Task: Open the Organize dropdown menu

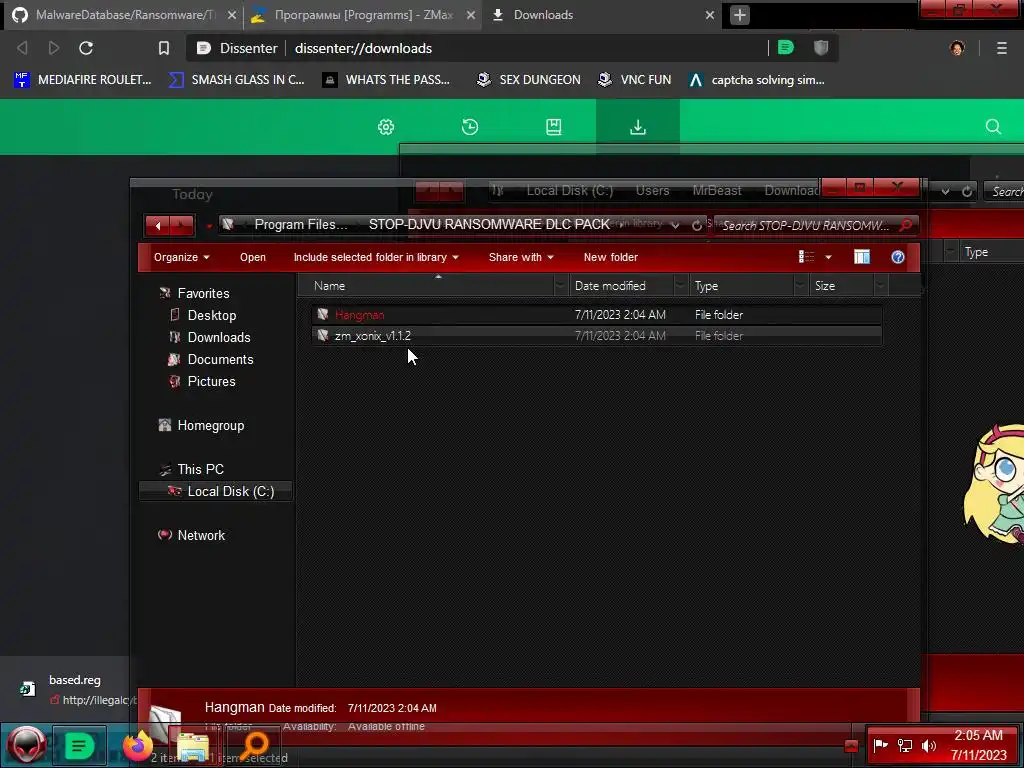Action: point(182,257)
